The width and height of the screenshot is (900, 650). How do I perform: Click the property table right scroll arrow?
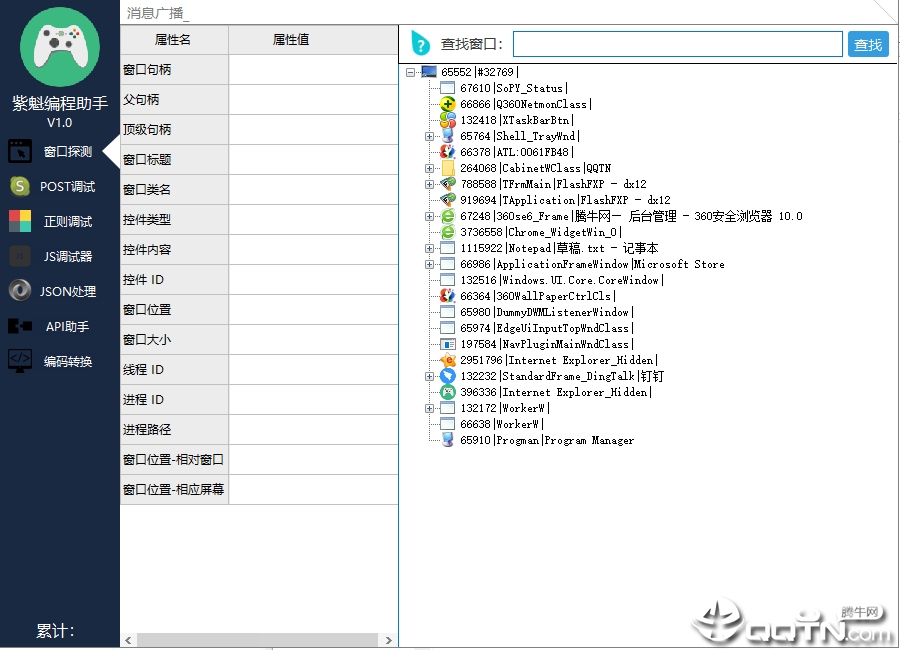pyautogui.click(x=389, y=640)
